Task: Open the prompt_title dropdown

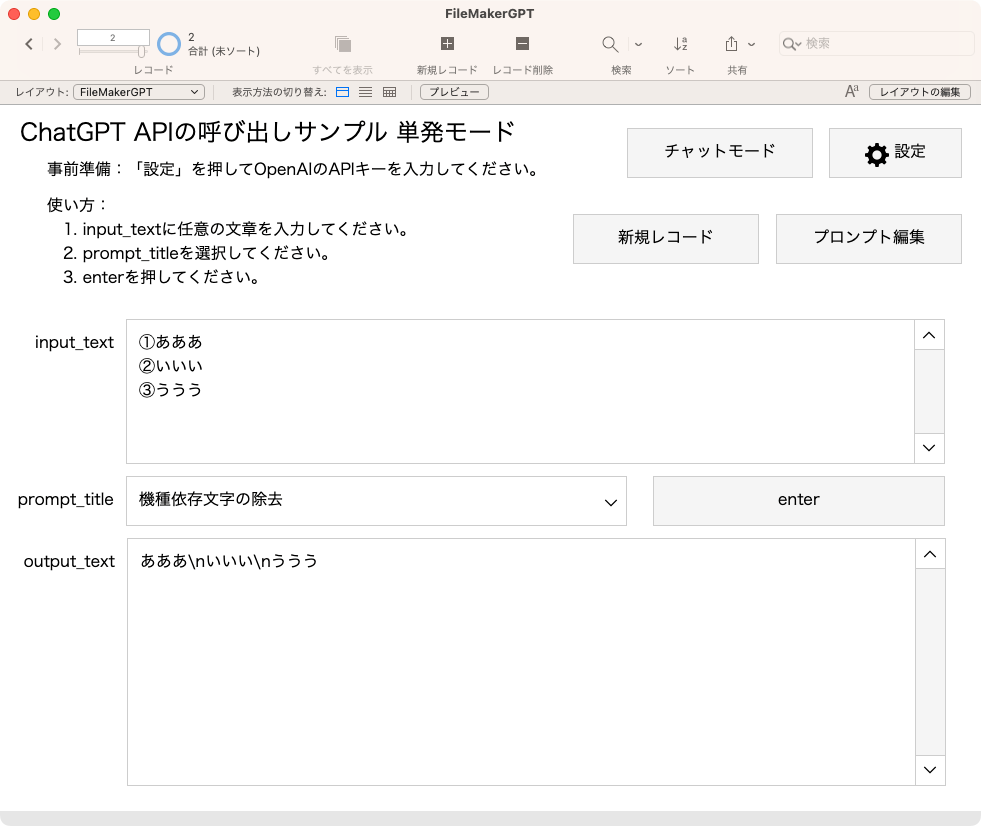Action: 376,501
